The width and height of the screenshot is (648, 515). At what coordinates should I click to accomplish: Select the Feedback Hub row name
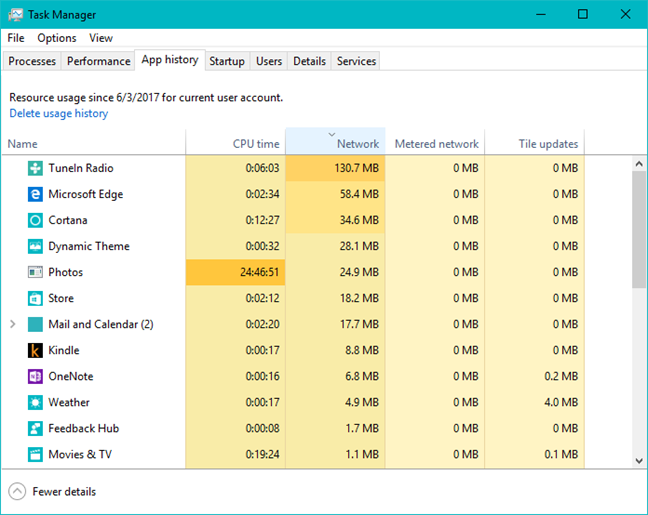click(83, 429)
